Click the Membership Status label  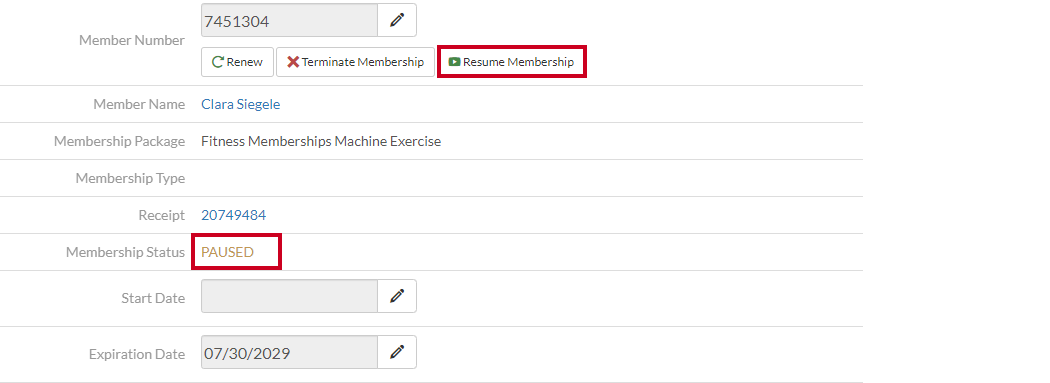click(125, 252)
